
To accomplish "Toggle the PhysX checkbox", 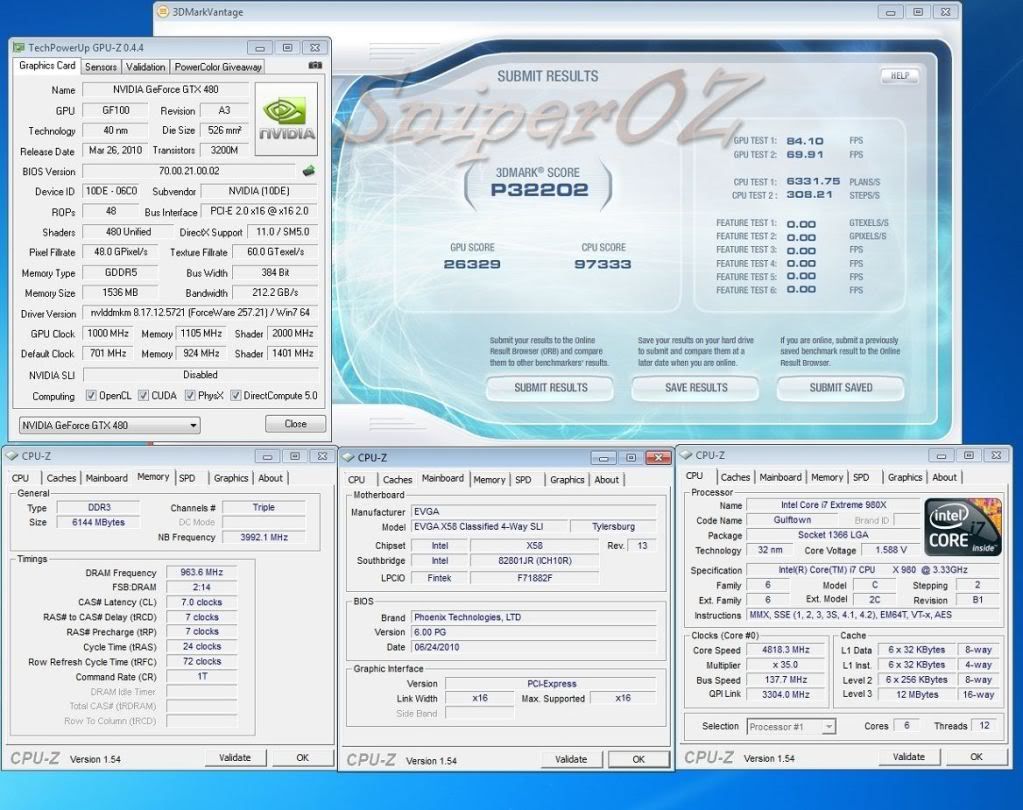I will pos(190,396).
